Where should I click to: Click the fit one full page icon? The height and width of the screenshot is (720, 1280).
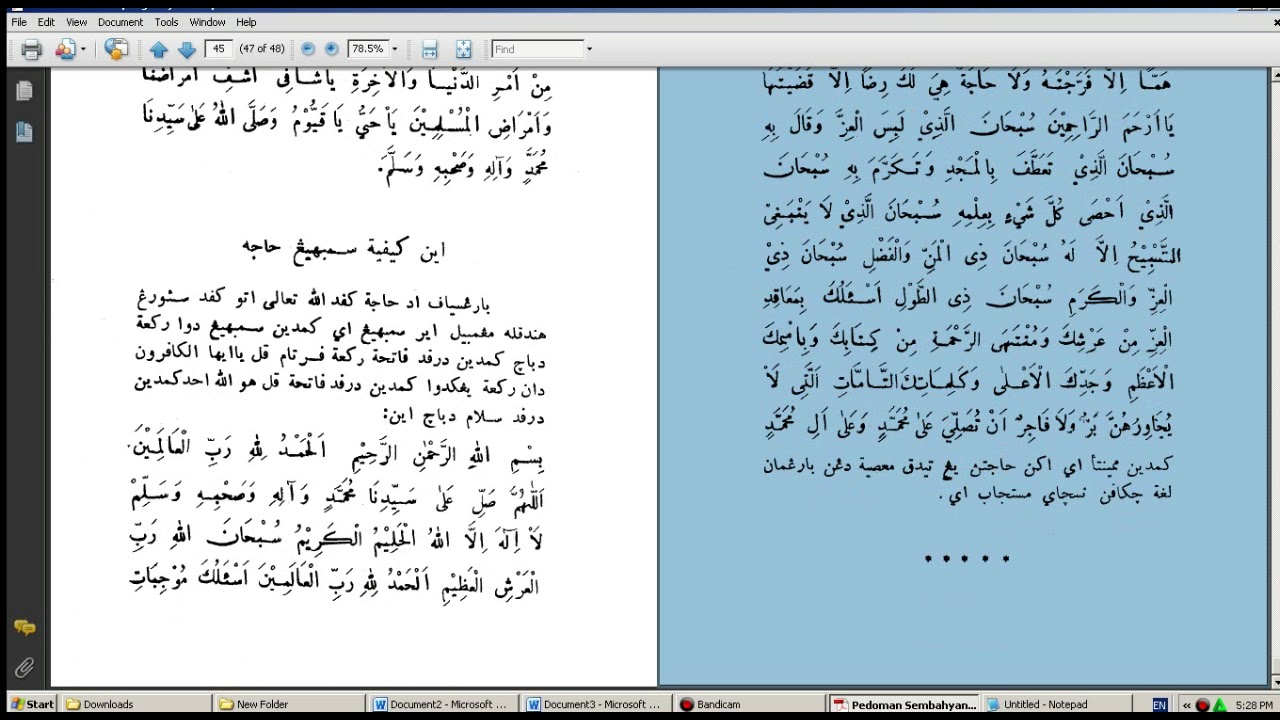pos(463,49)
